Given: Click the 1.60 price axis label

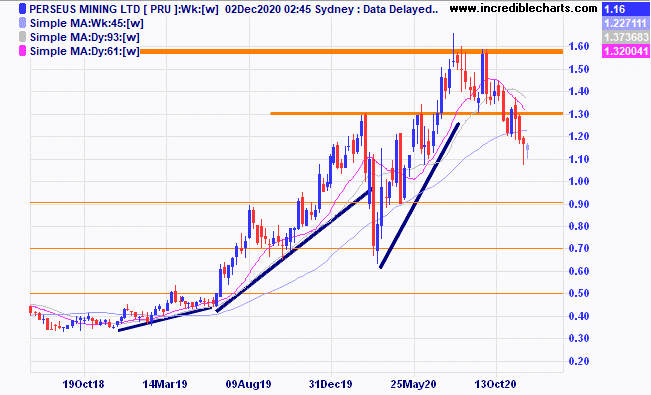Looking at the screenshot, I should (579, 46).
